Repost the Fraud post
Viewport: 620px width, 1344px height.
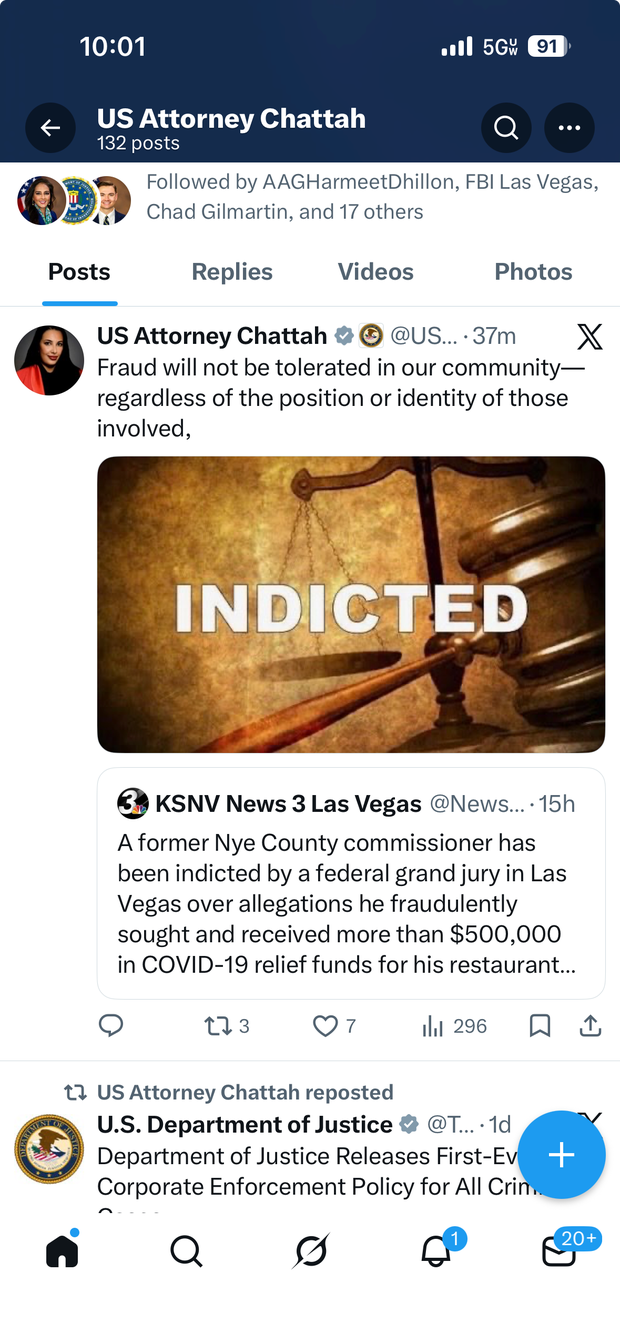217,1025
